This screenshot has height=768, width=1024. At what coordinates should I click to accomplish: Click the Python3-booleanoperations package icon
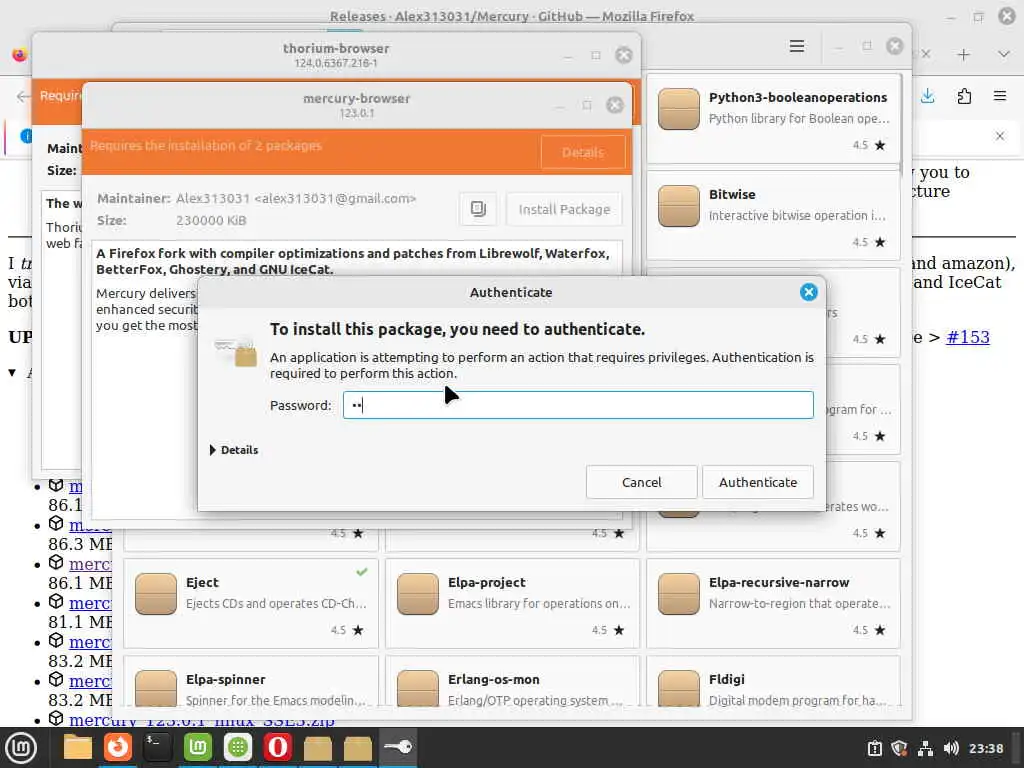point(679,109)
